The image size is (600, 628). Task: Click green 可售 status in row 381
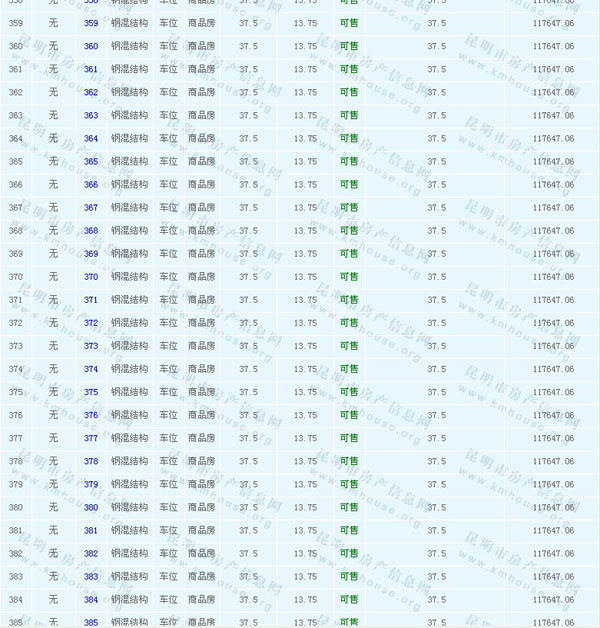[349, 530]
